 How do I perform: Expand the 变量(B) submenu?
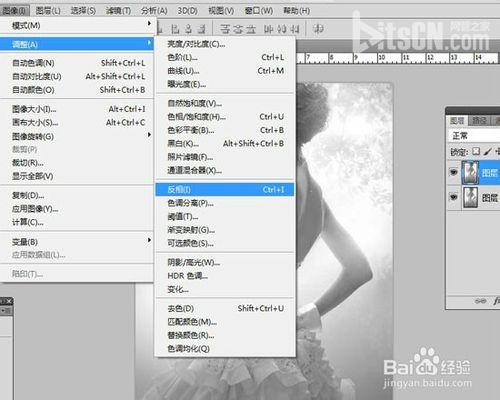pyautogui.click(x=77, y=242)
